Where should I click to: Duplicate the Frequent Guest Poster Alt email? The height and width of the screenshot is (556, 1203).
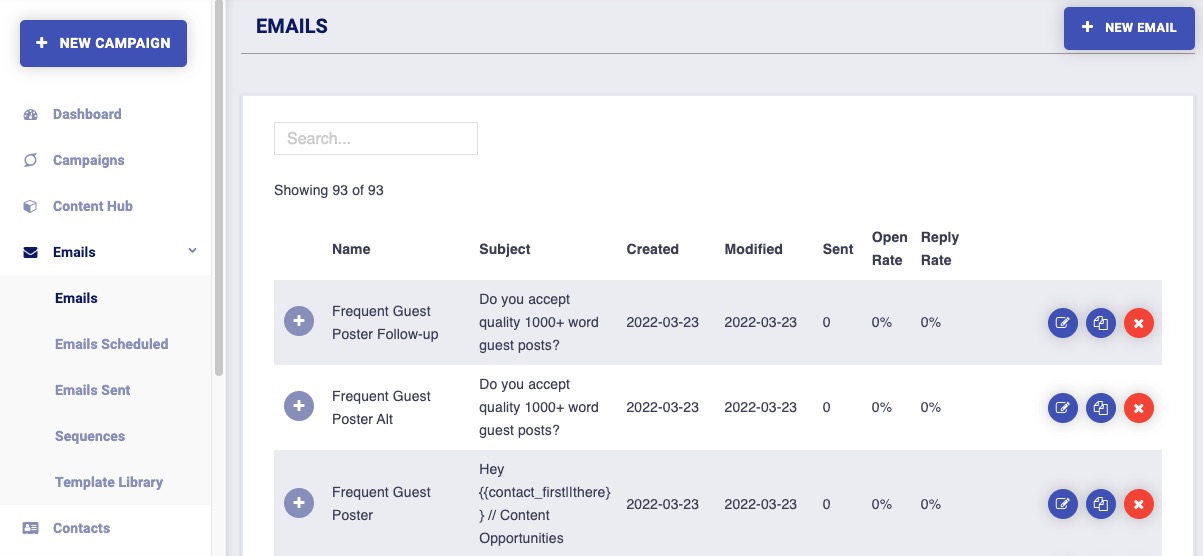point(1101,408)
